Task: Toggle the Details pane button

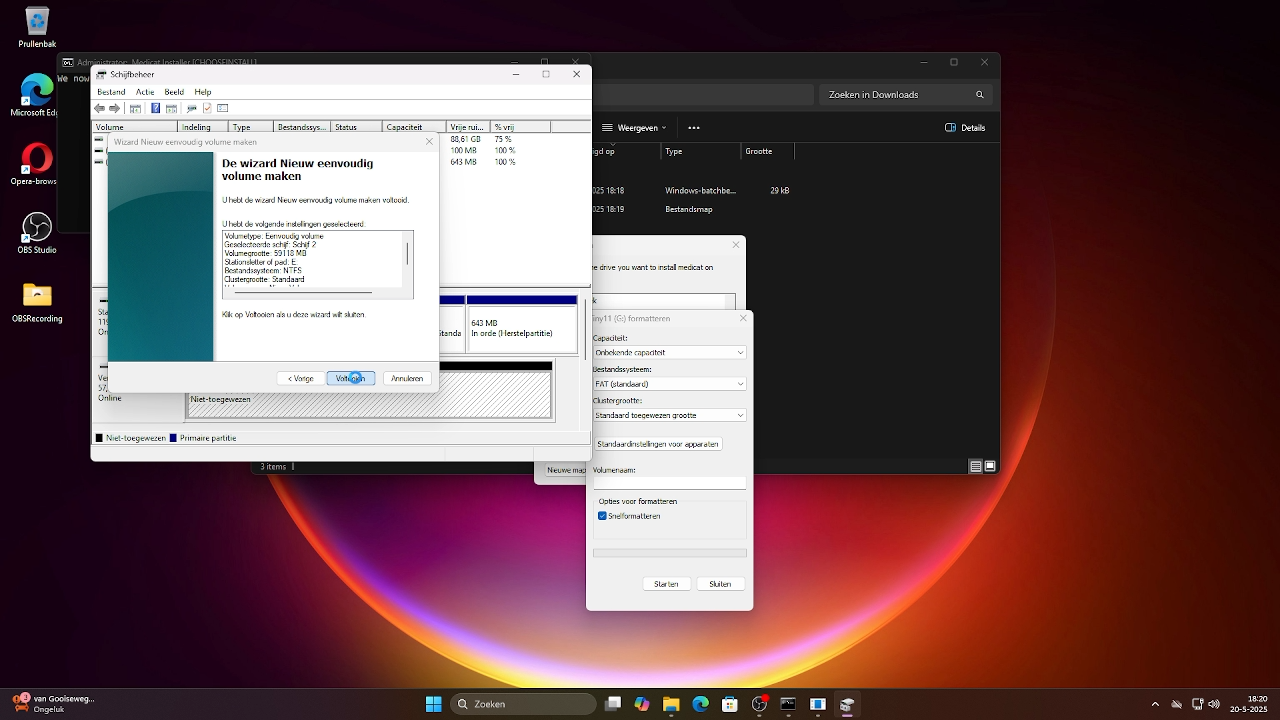Action: (965, 128)
